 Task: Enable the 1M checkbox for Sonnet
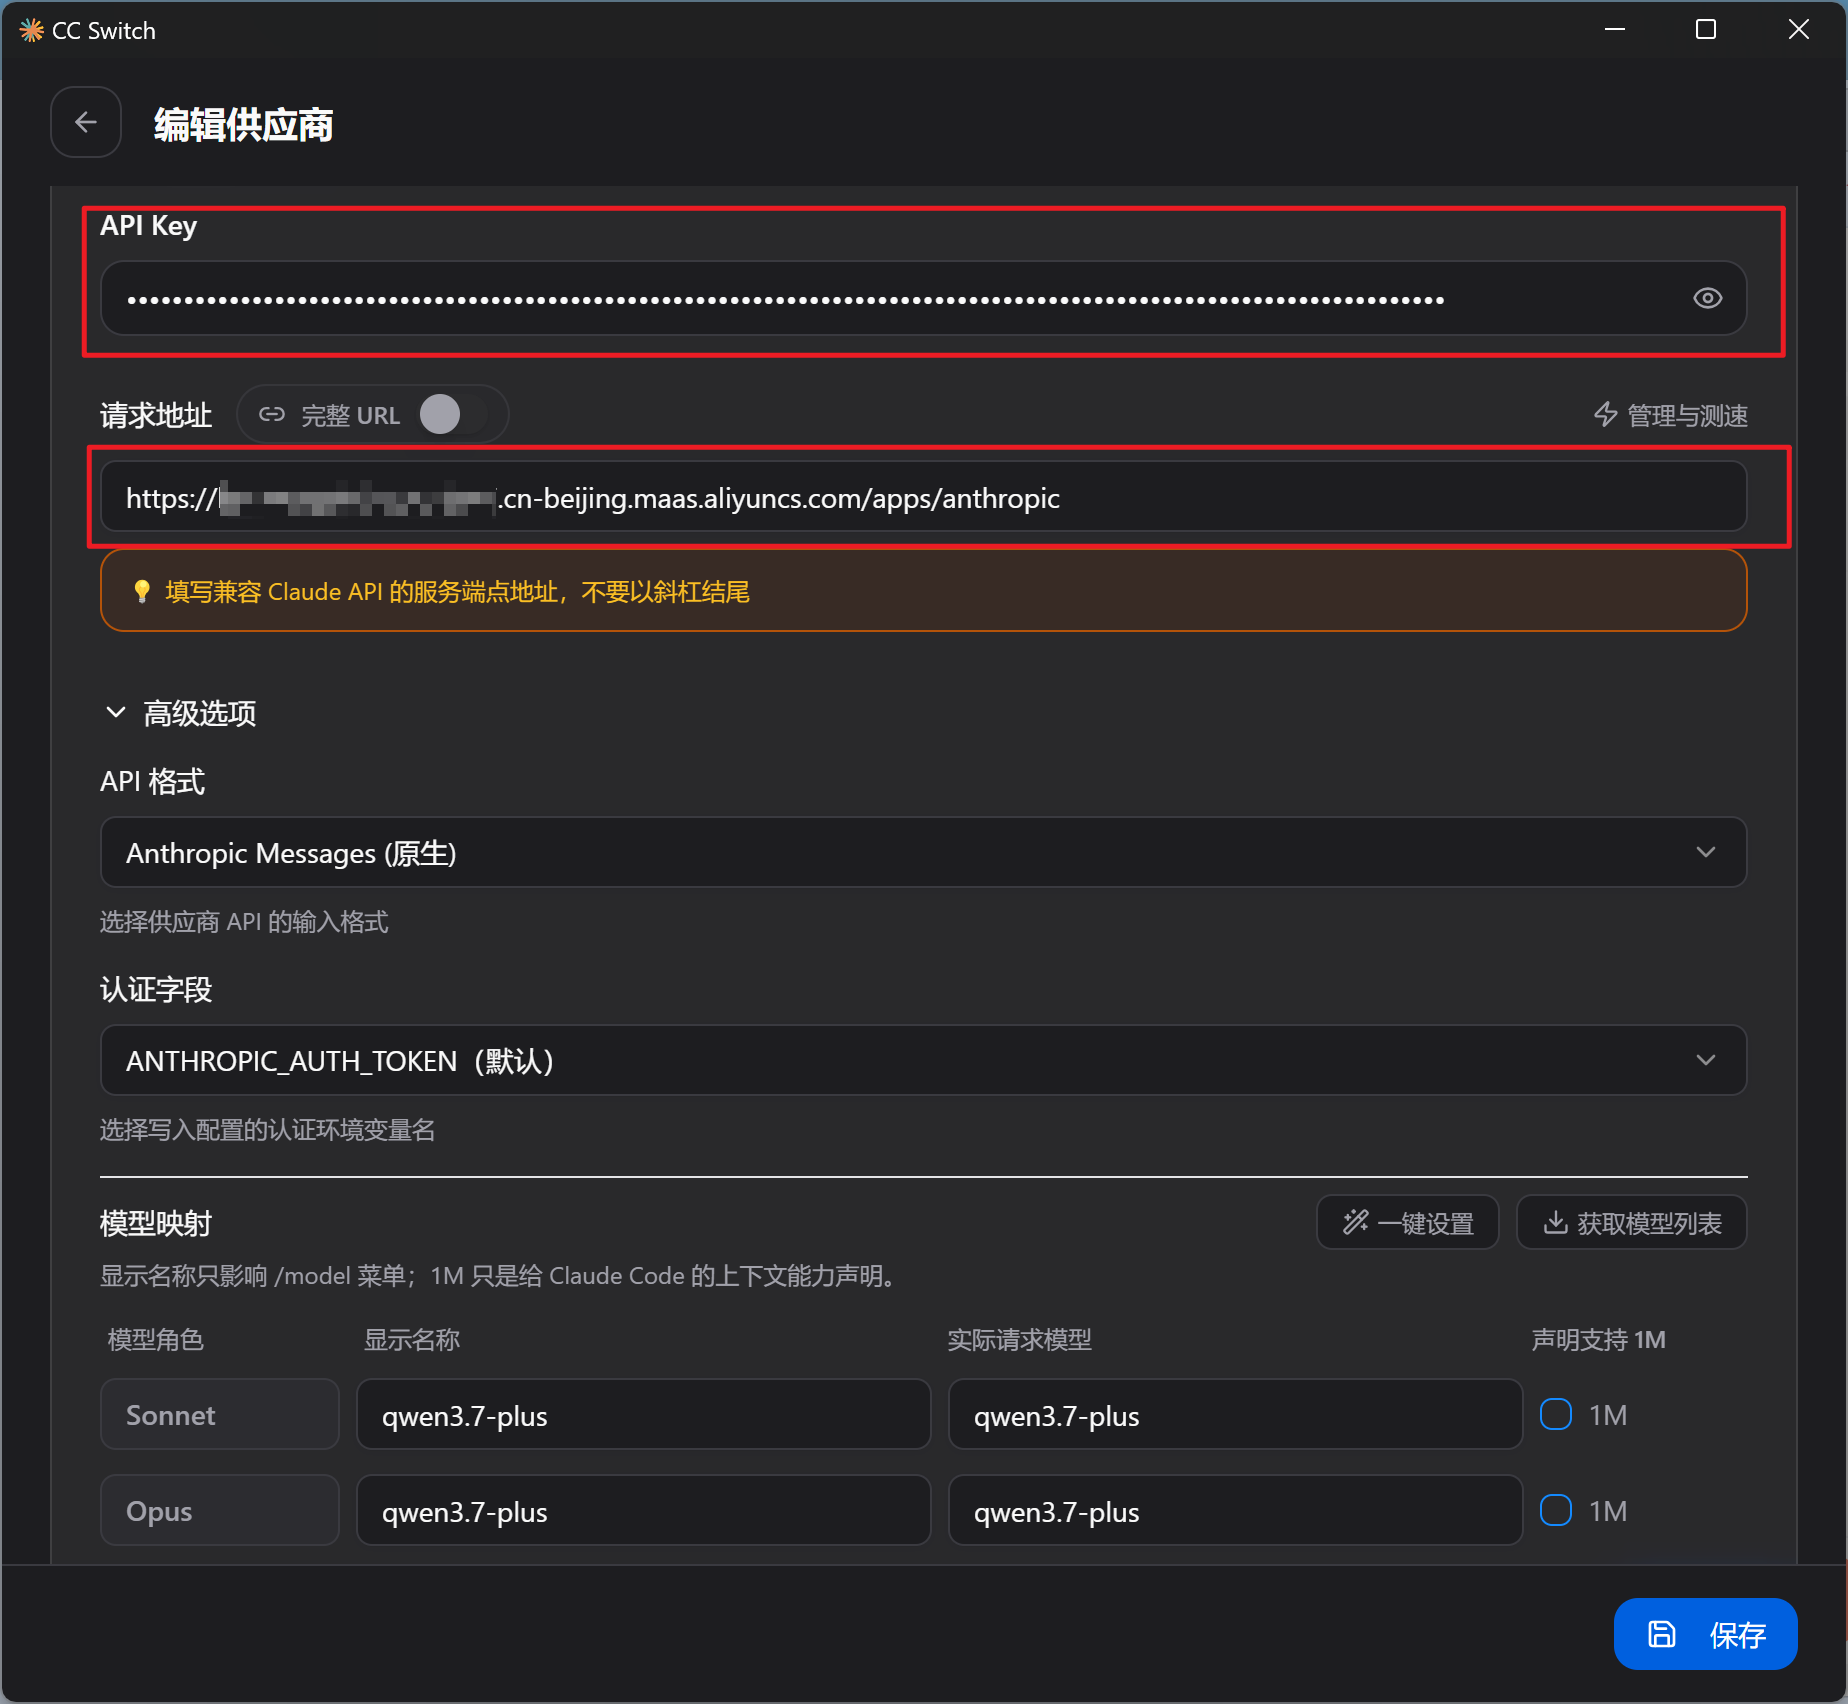(1555, 1414)
